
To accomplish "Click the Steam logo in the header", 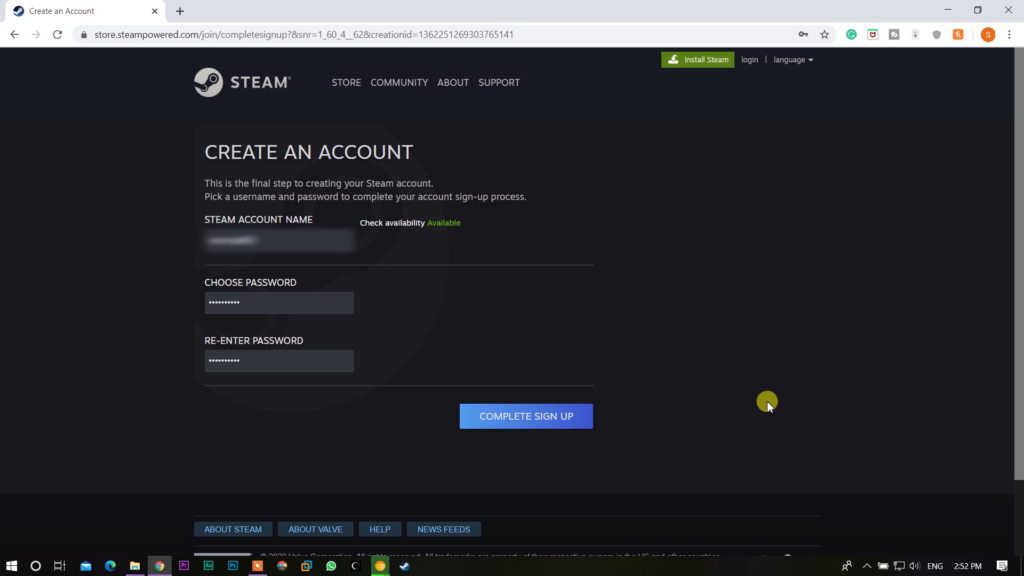I will click(x=242, y=82).
